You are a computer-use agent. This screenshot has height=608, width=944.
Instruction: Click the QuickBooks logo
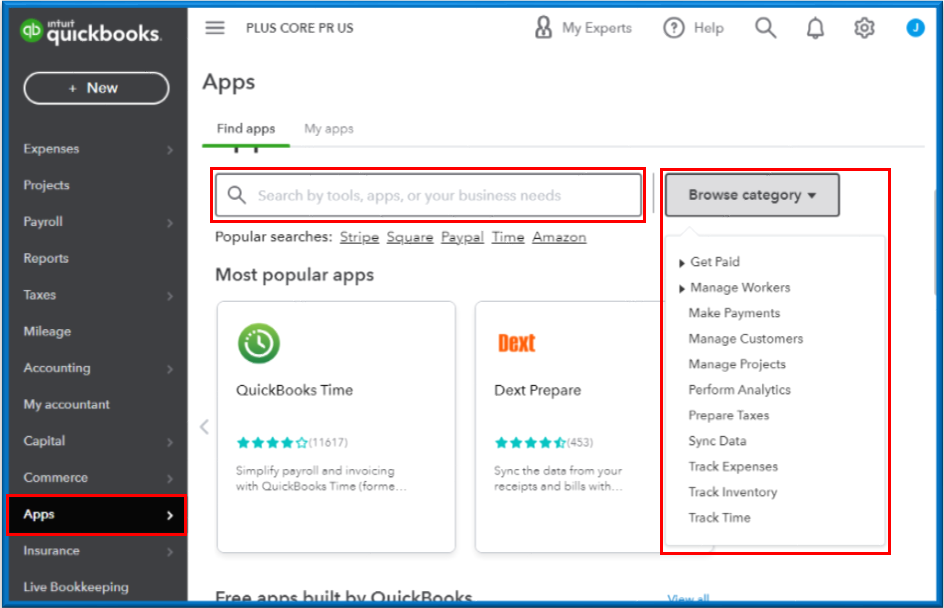90,31
